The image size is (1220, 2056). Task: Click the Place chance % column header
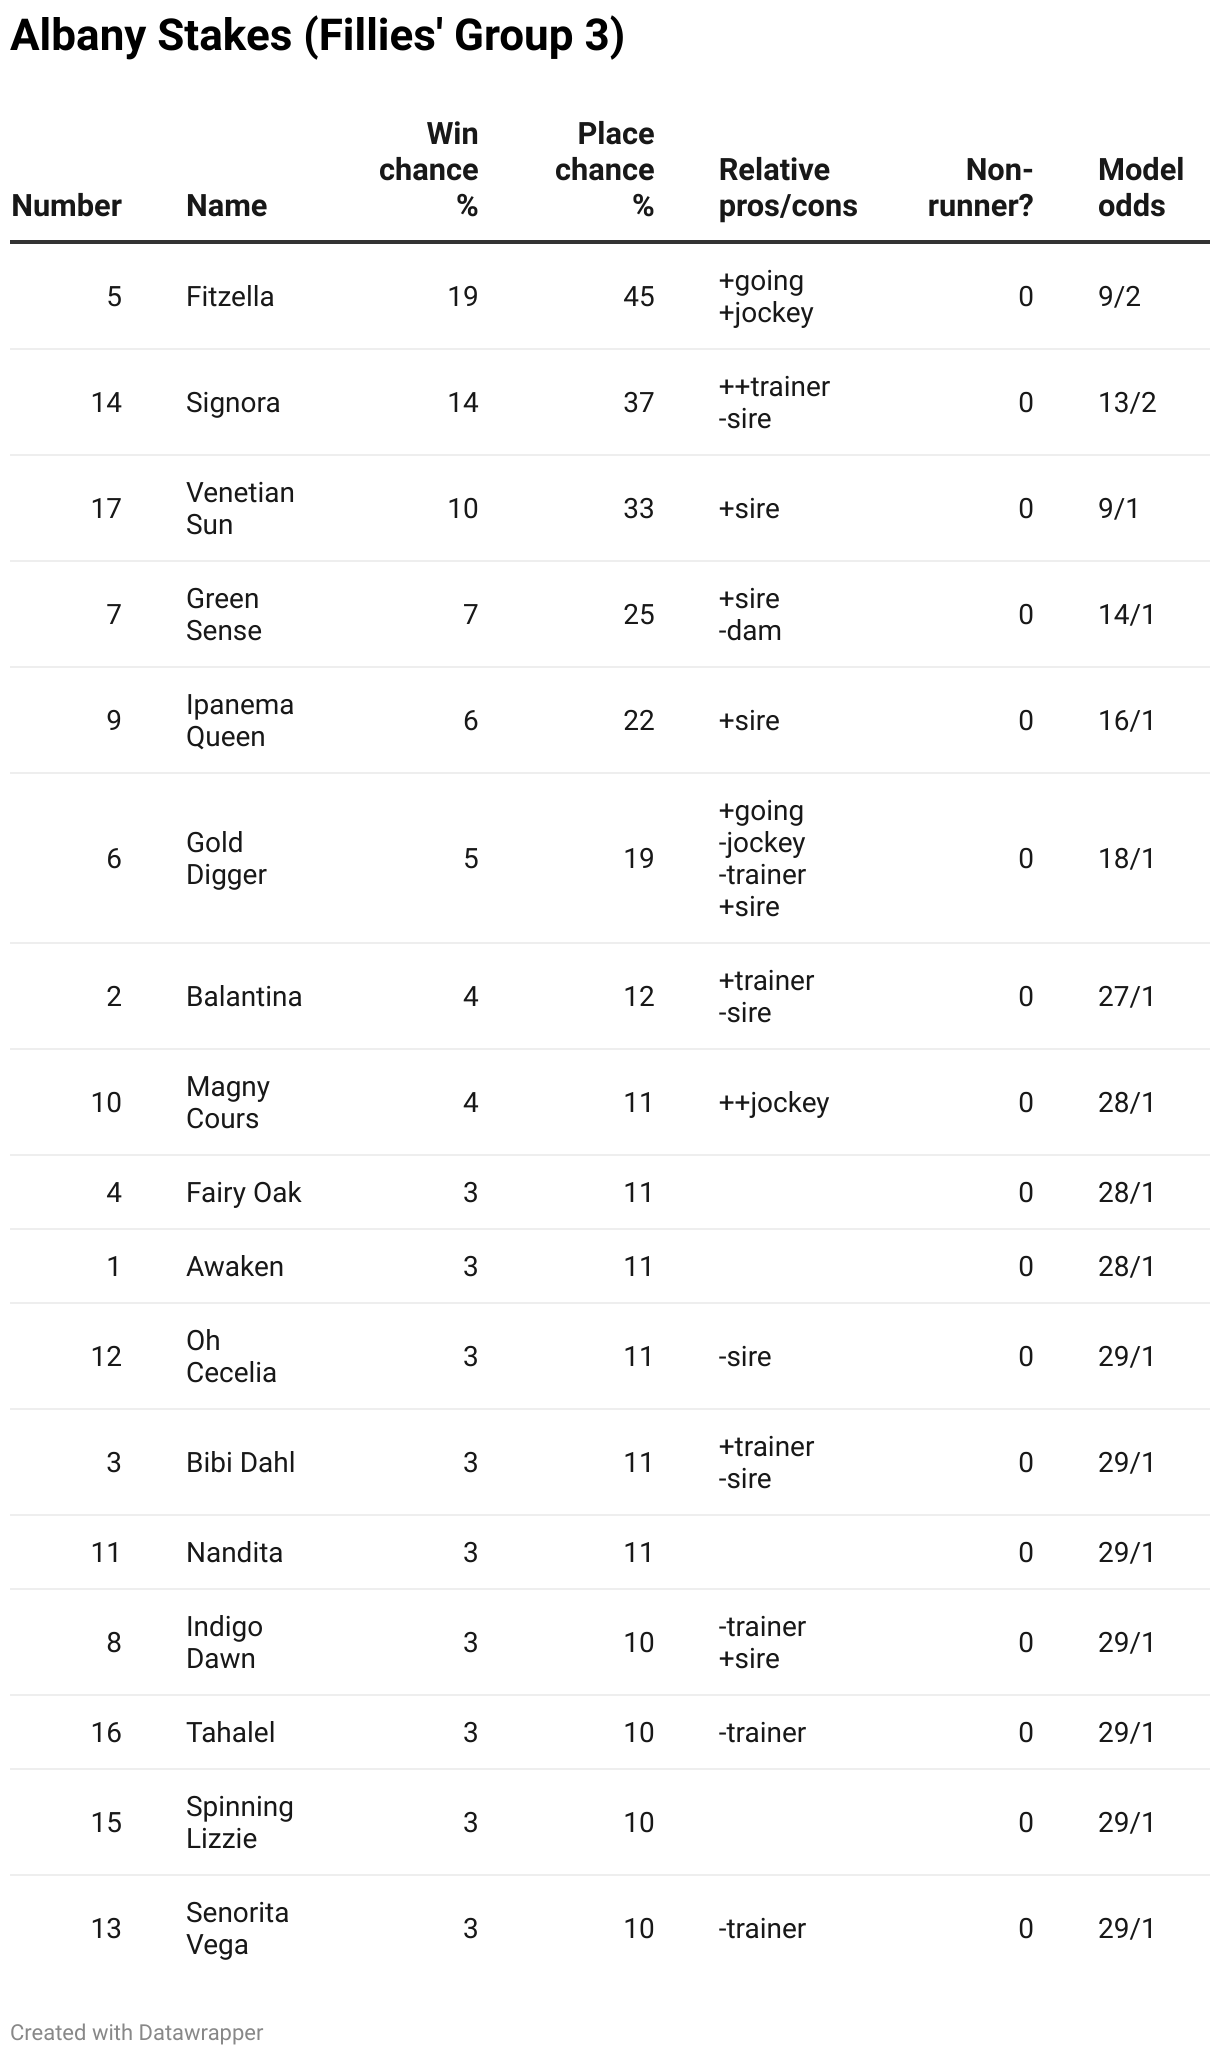(604, 170)
